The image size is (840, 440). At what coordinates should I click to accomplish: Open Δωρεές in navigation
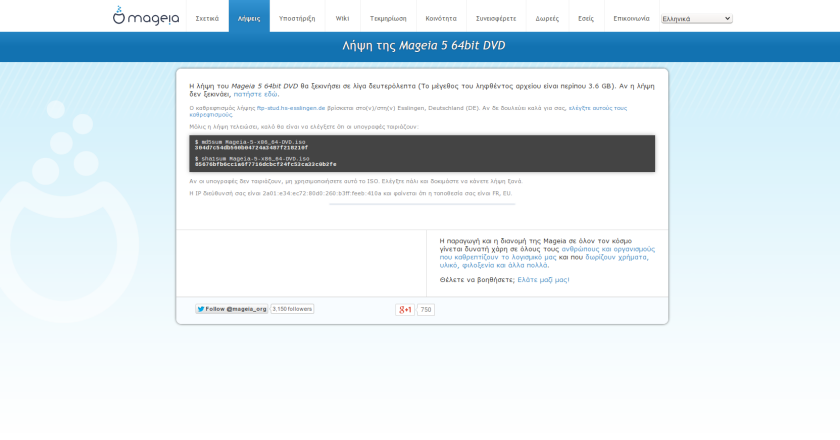click(x=547, y=18)
